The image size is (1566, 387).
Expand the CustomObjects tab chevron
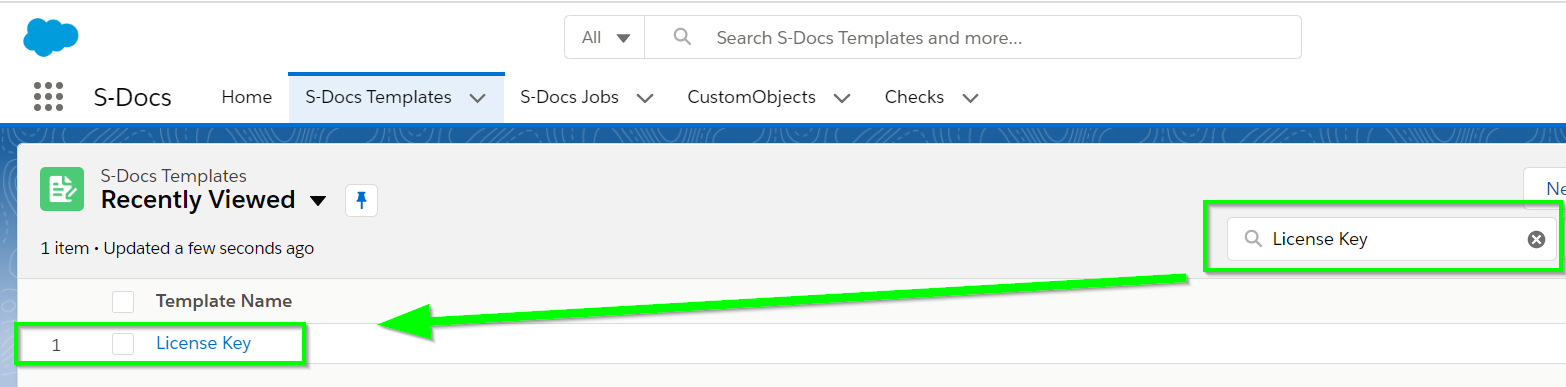(x=842, y=98)
